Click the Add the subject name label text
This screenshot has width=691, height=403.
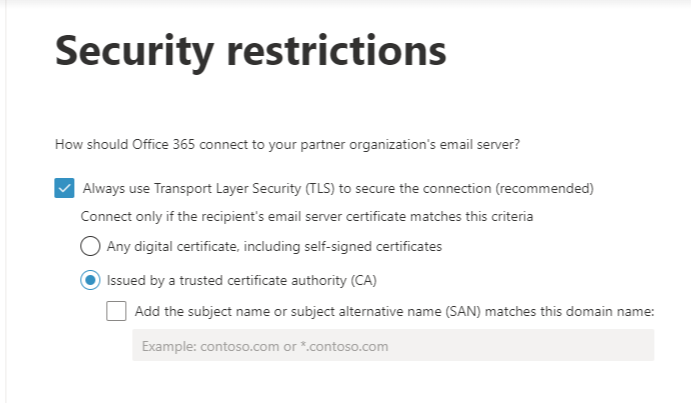pyautogui.click(x=394, y=311)
